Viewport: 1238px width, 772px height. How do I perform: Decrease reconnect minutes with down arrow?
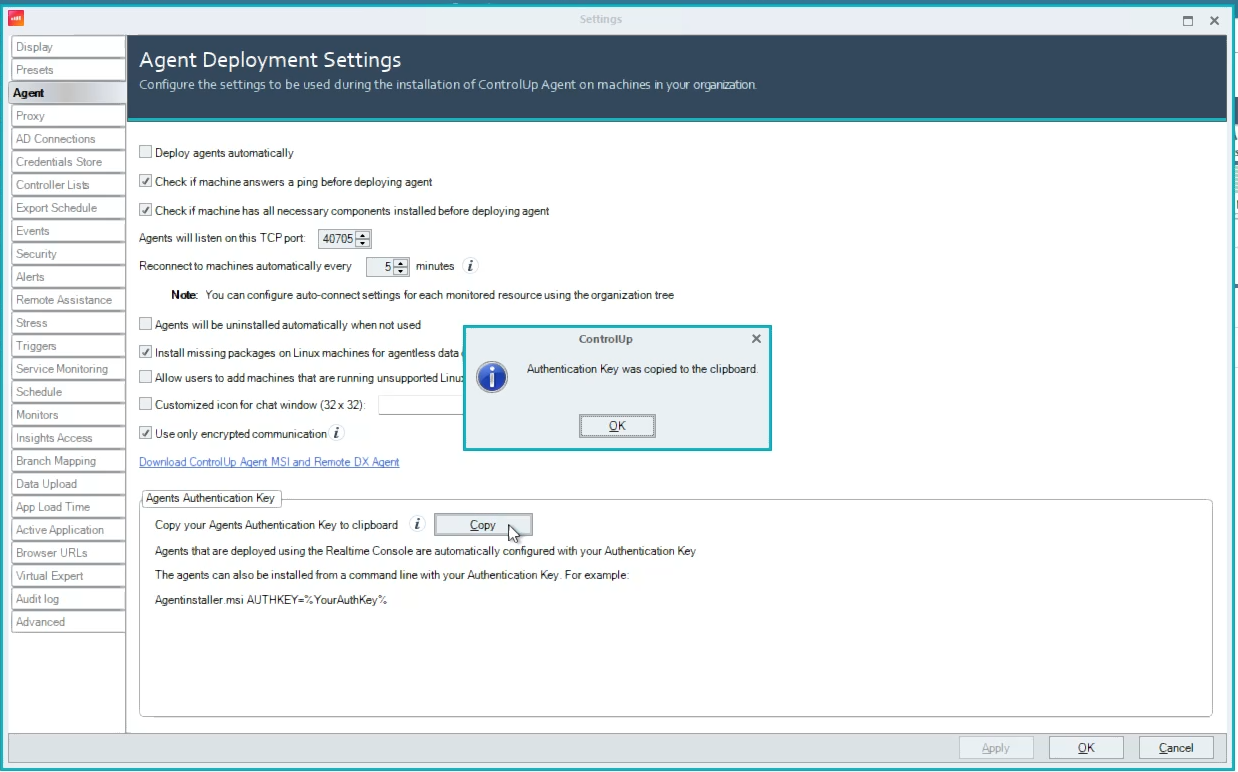(x=401, y=271)
